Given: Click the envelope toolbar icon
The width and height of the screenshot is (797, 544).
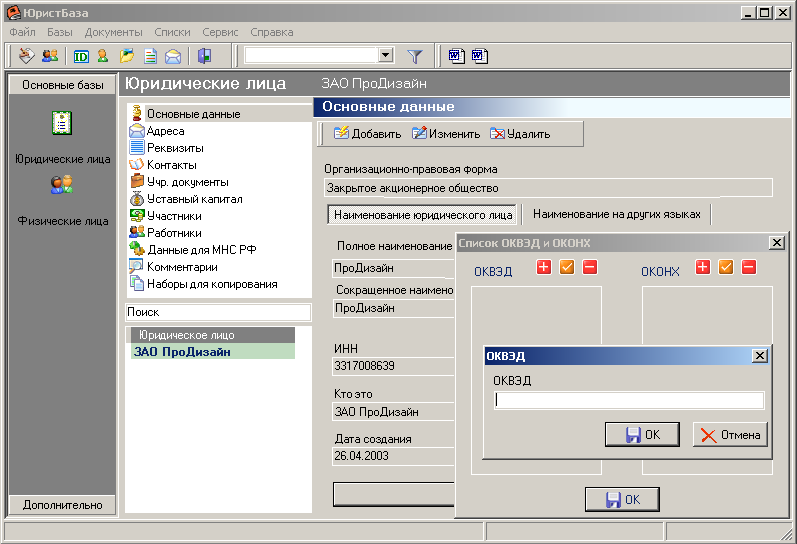Looking at the screenshot, I should tap(173, 56).
